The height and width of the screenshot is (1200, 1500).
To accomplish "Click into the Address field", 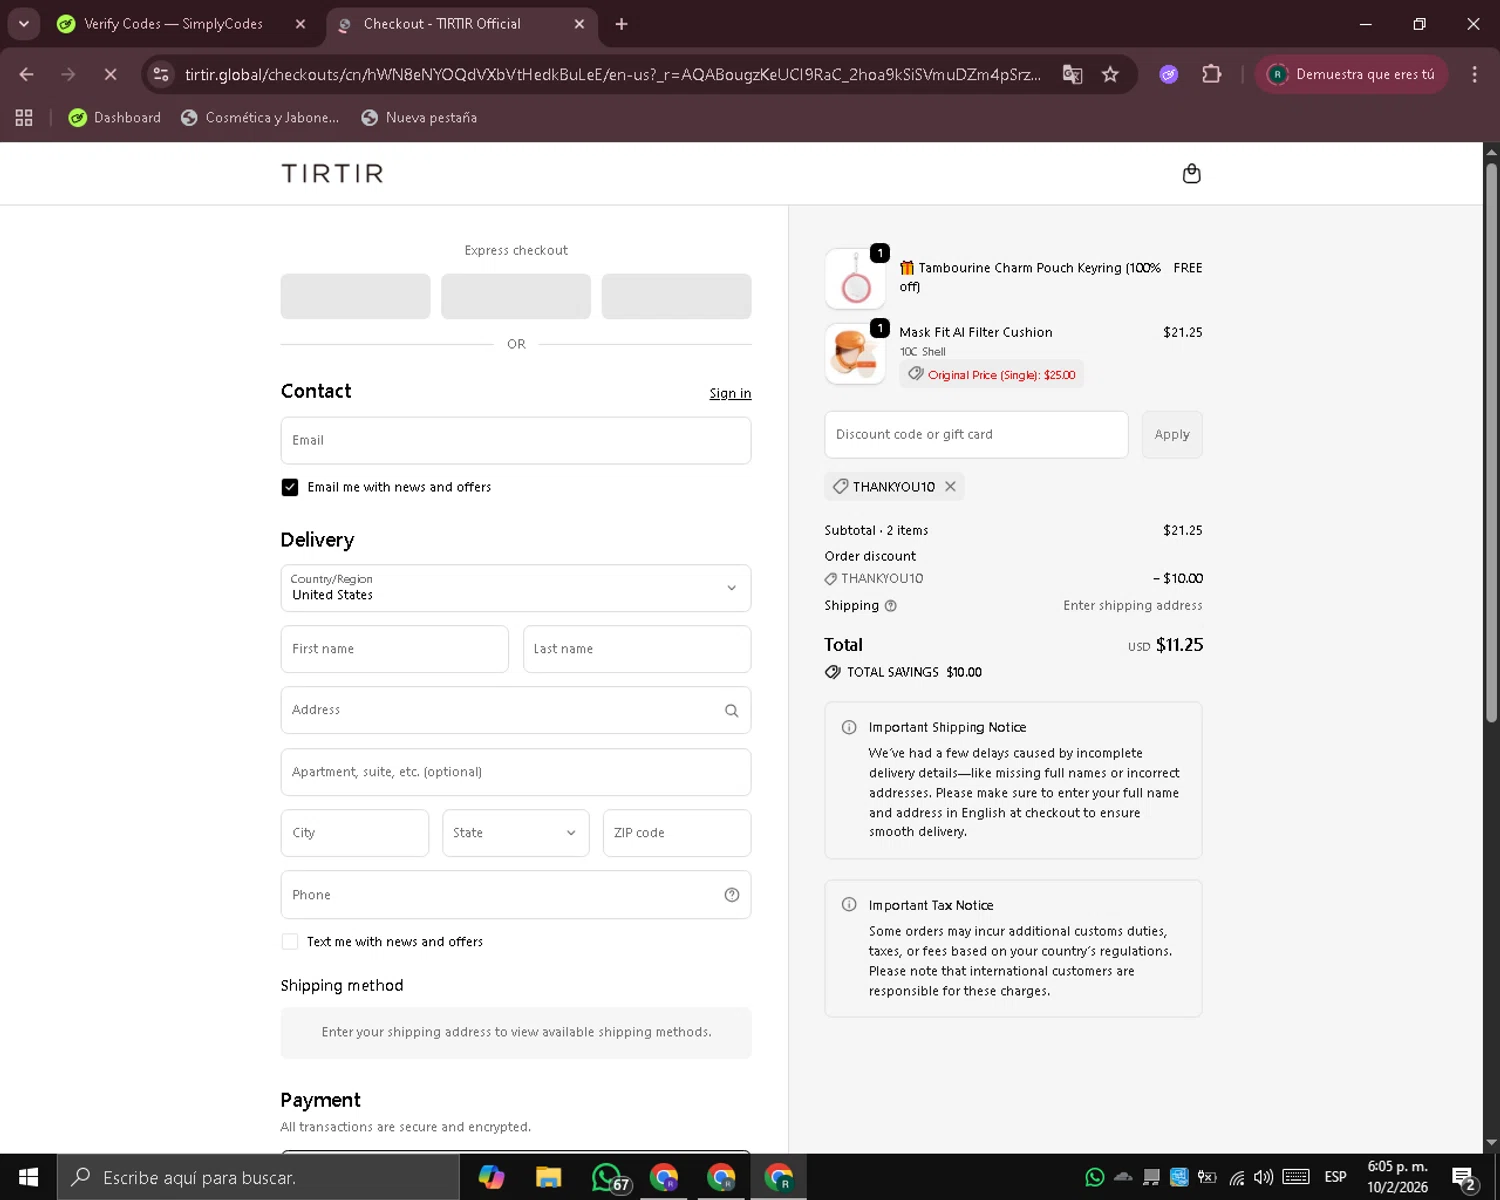I will (x=516, y=710).
